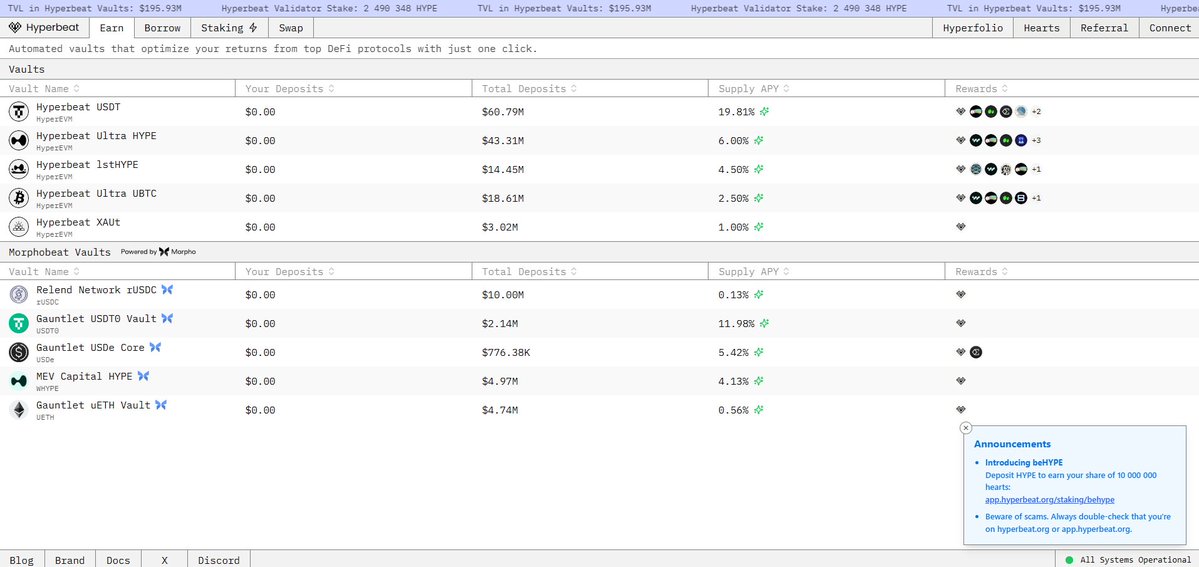Viewport: 1199px width, 567px height.
Task: Sort Morphobeat Vaults by Supply APY
Action: pyautogui.click(x=754, y=272)
